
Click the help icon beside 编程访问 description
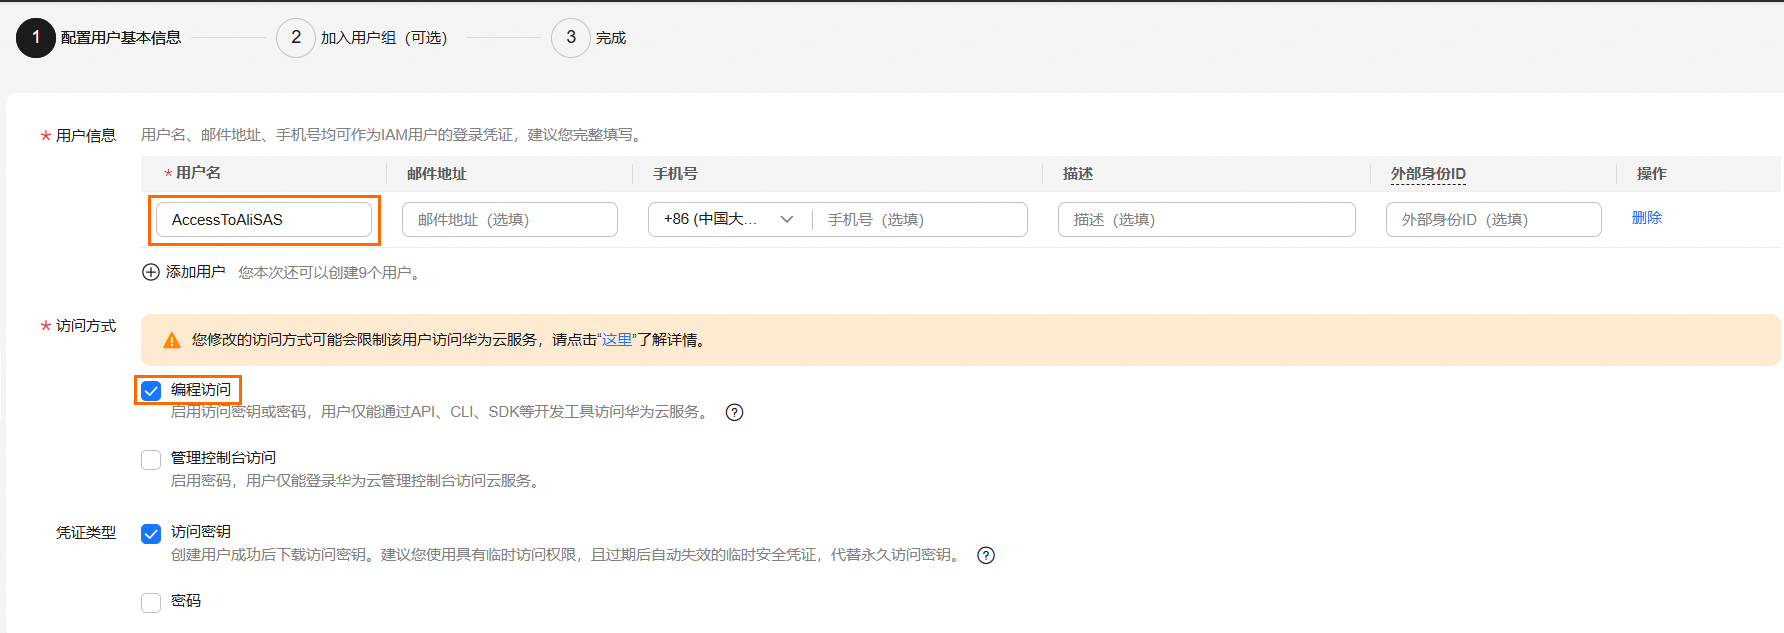pyautogui.click(x=734, y=412)
